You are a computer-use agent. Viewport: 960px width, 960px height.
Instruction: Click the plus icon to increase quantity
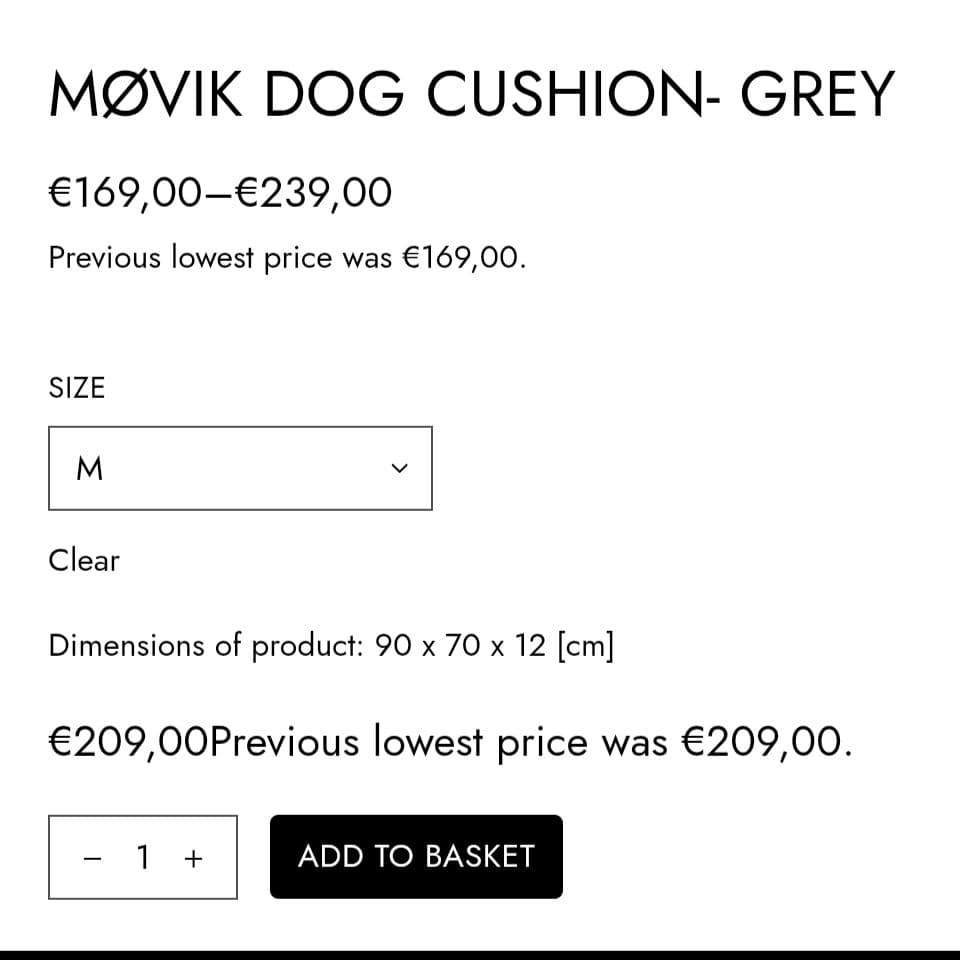192,857
